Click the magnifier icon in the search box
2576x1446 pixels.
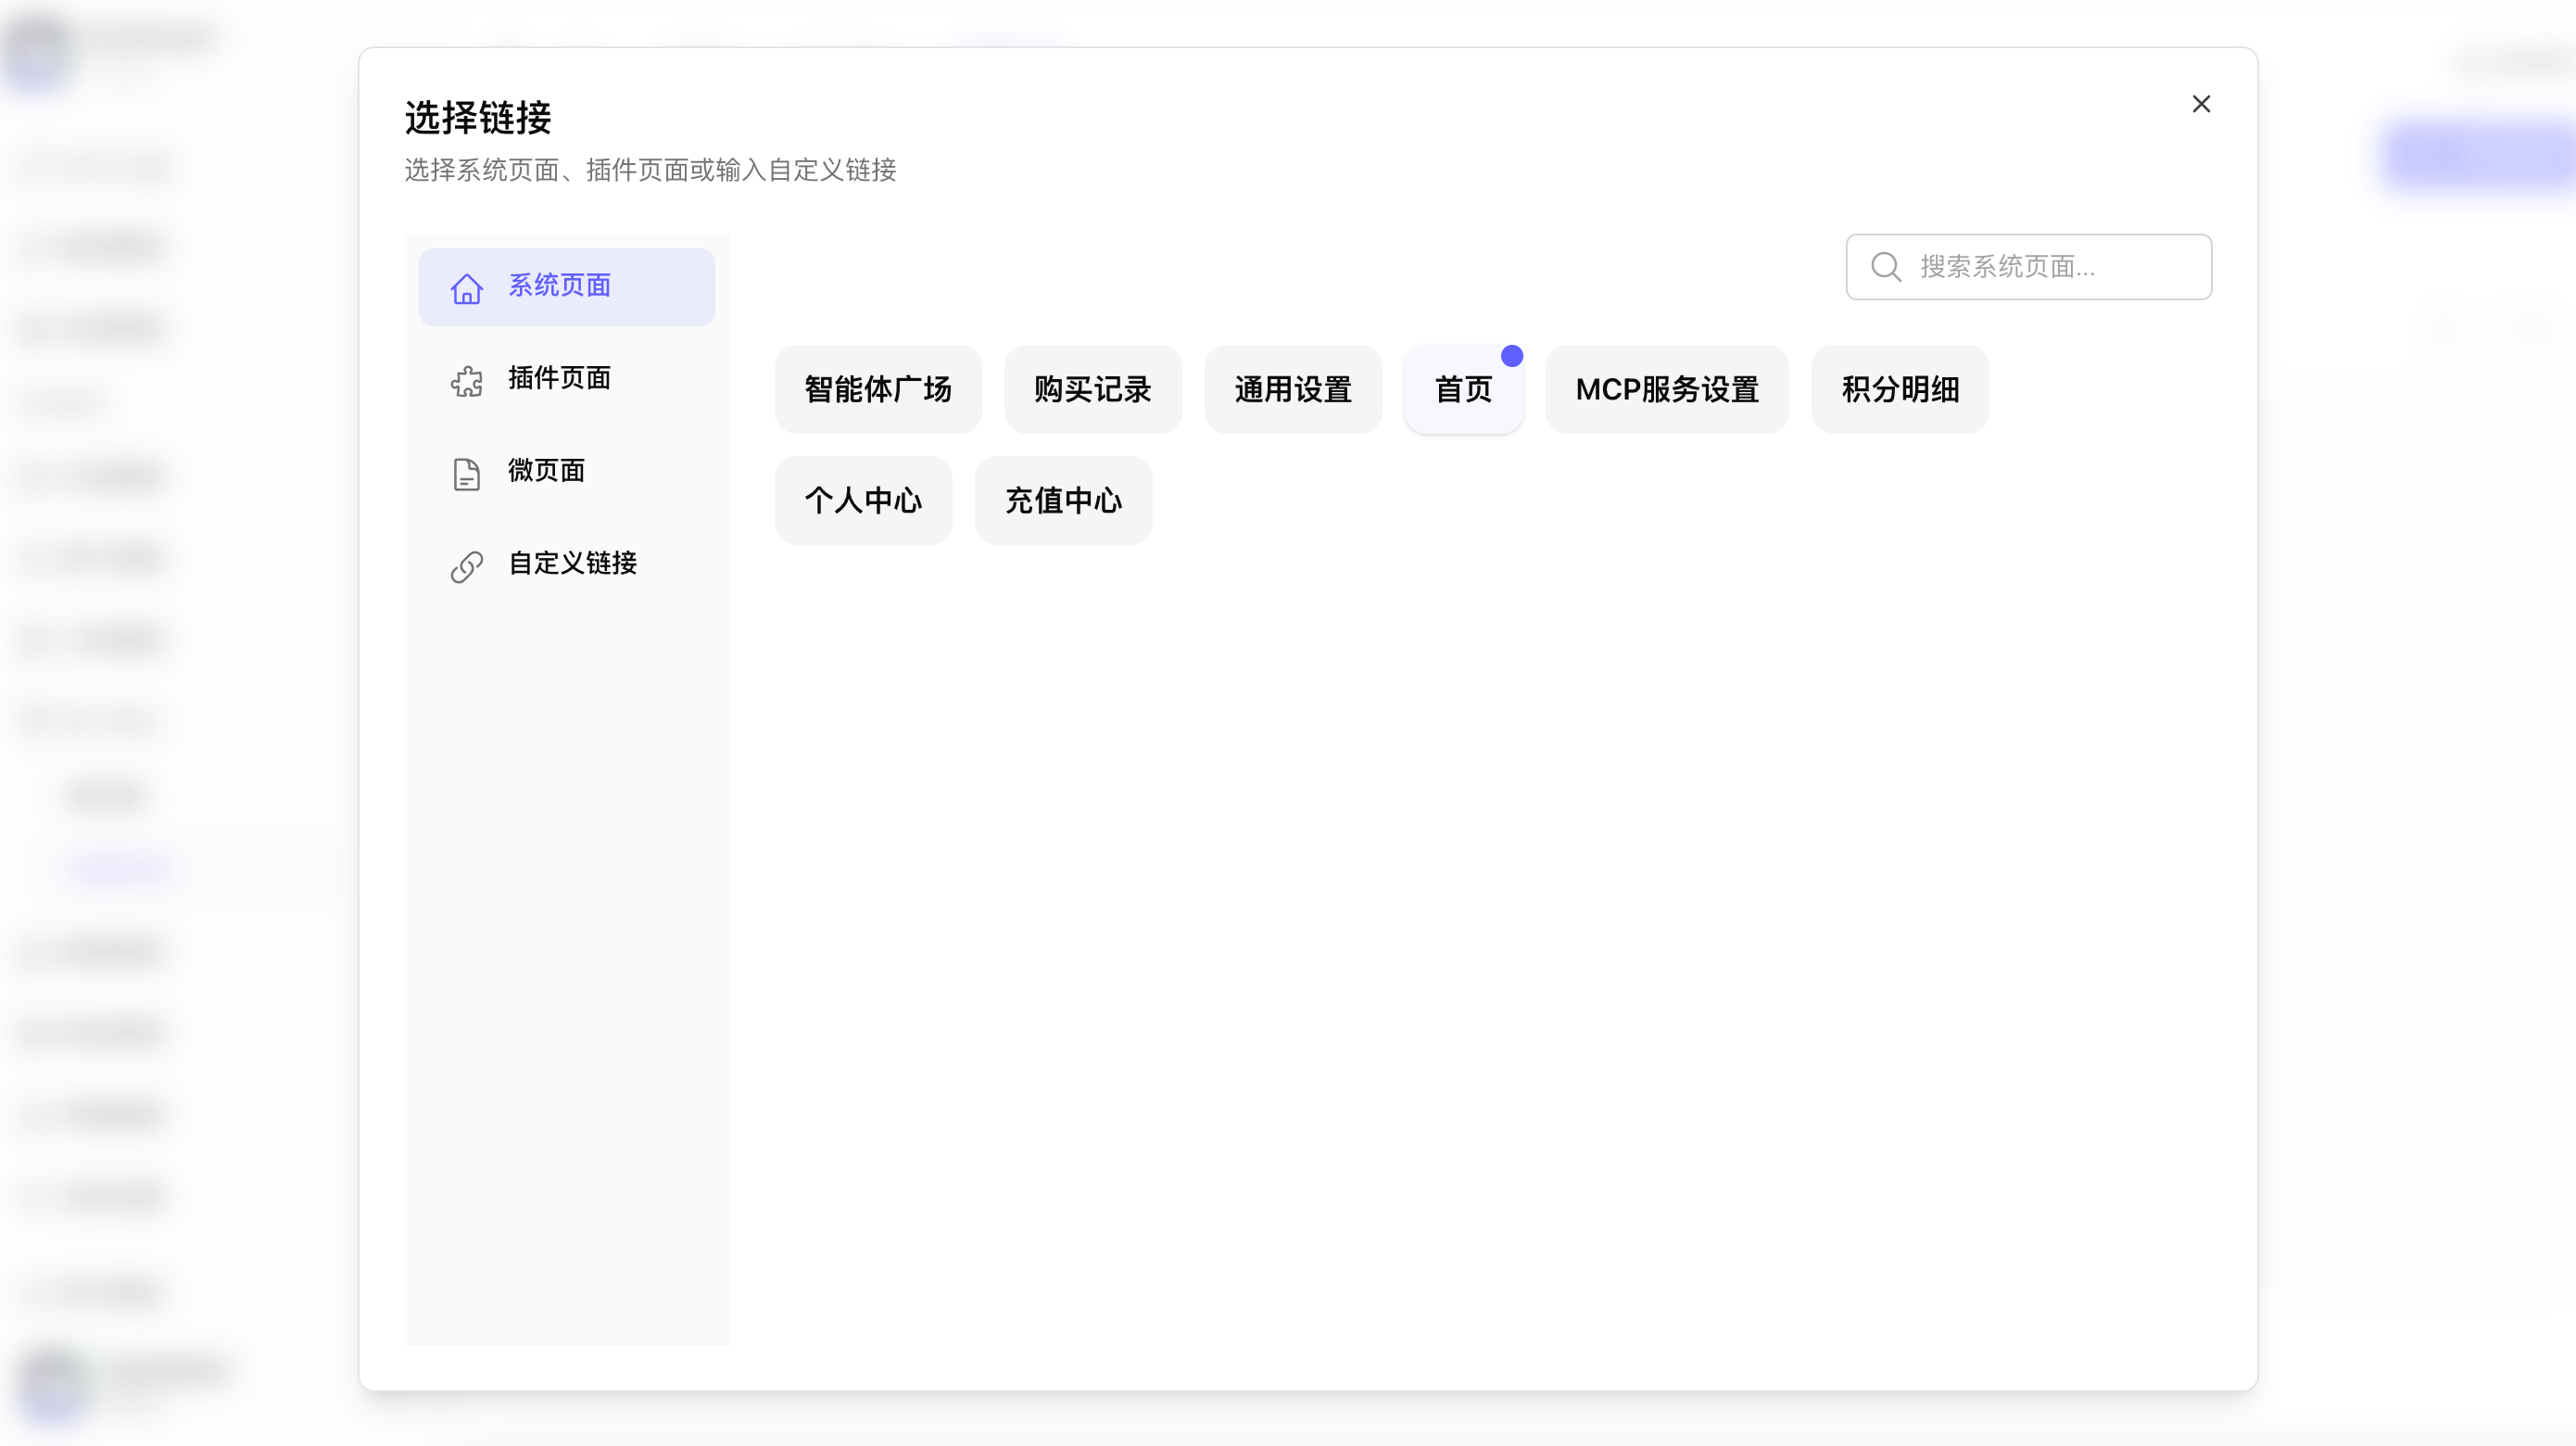coord(1885,267)
